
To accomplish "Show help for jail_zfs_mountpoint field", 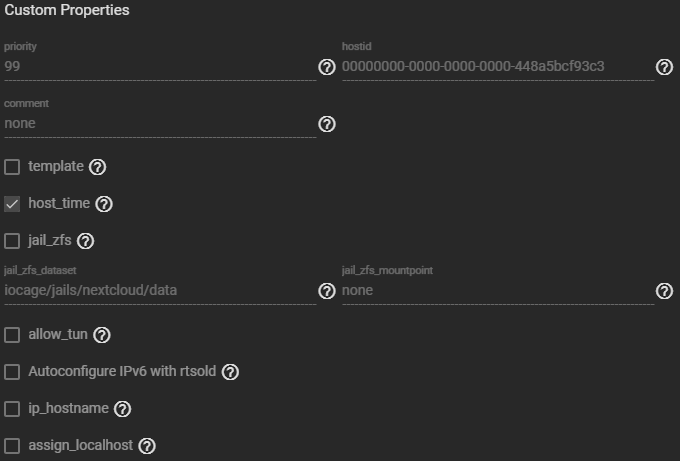I will (664, 291).
